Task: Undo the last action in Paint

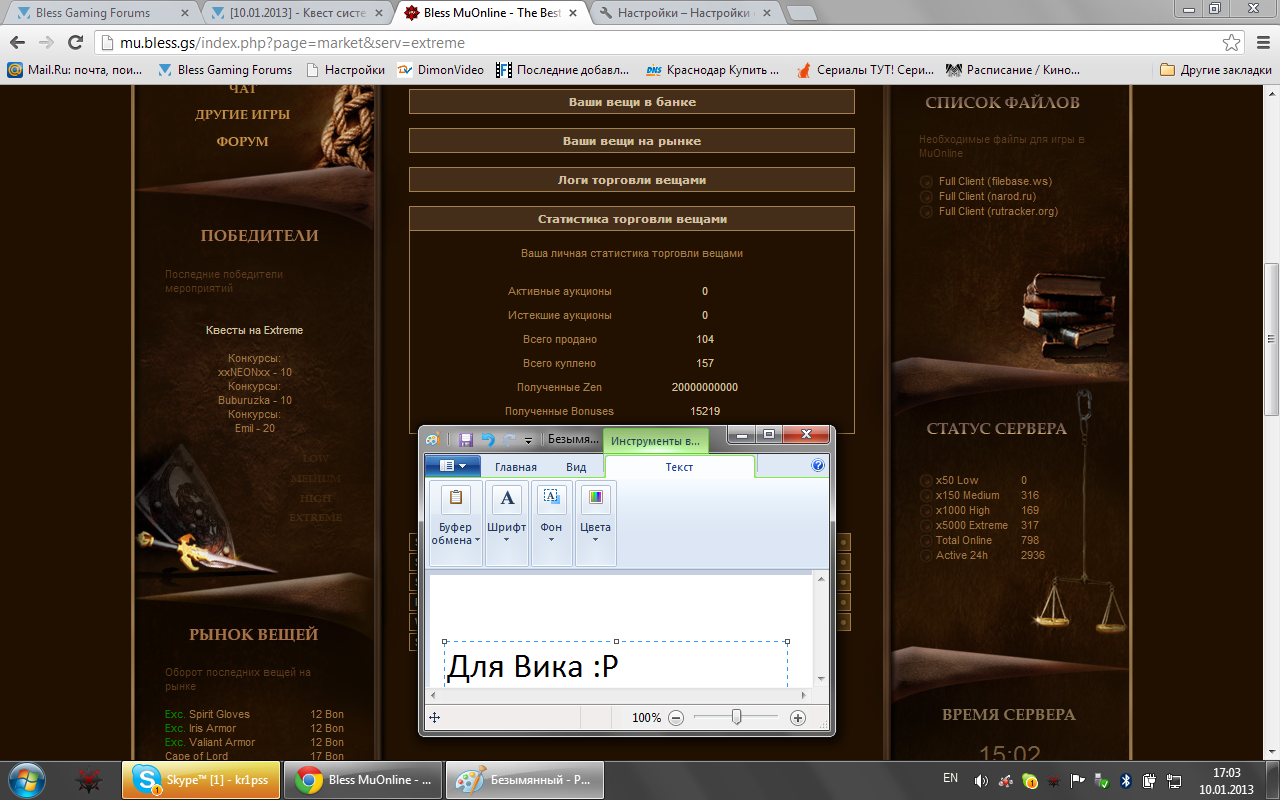Action: [x=487, y=439]
